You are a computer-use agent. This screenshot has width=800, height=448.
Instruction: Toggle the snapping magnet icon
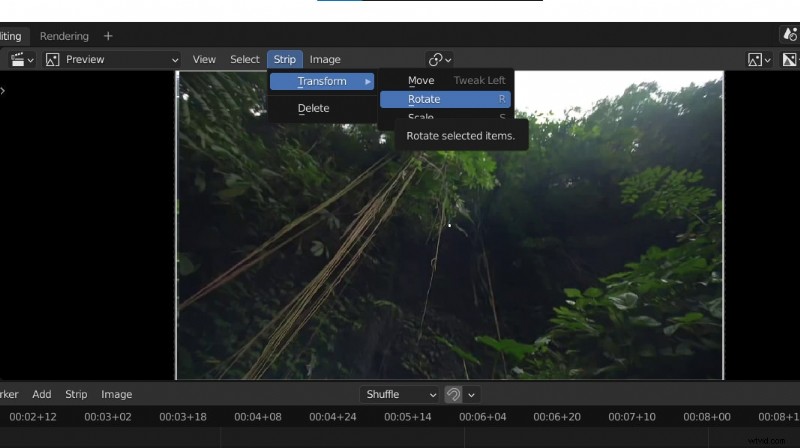pos(453,394)
